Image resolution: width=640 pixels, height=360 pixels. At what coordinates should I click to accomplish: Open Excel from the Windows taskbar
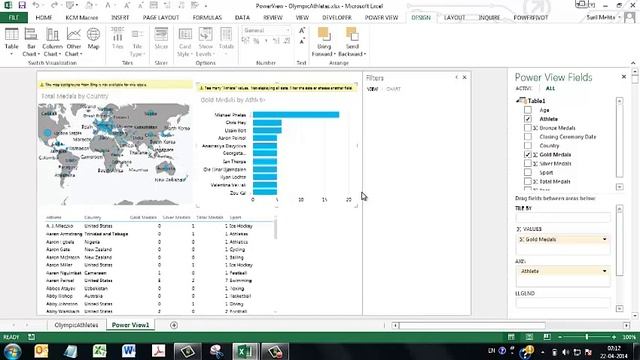click(x=245, y=351)
